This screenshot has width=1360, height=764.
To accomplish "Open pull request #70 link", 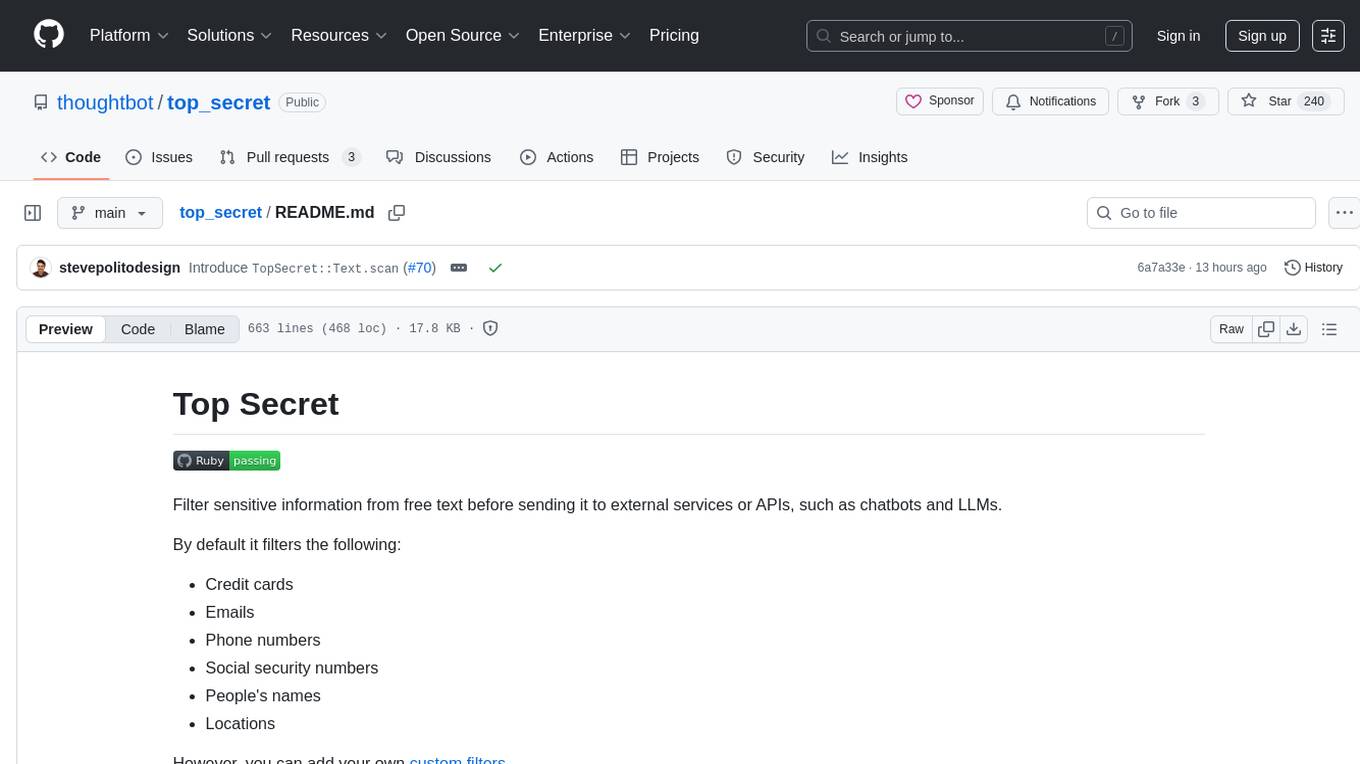I will tap(419, 268).
